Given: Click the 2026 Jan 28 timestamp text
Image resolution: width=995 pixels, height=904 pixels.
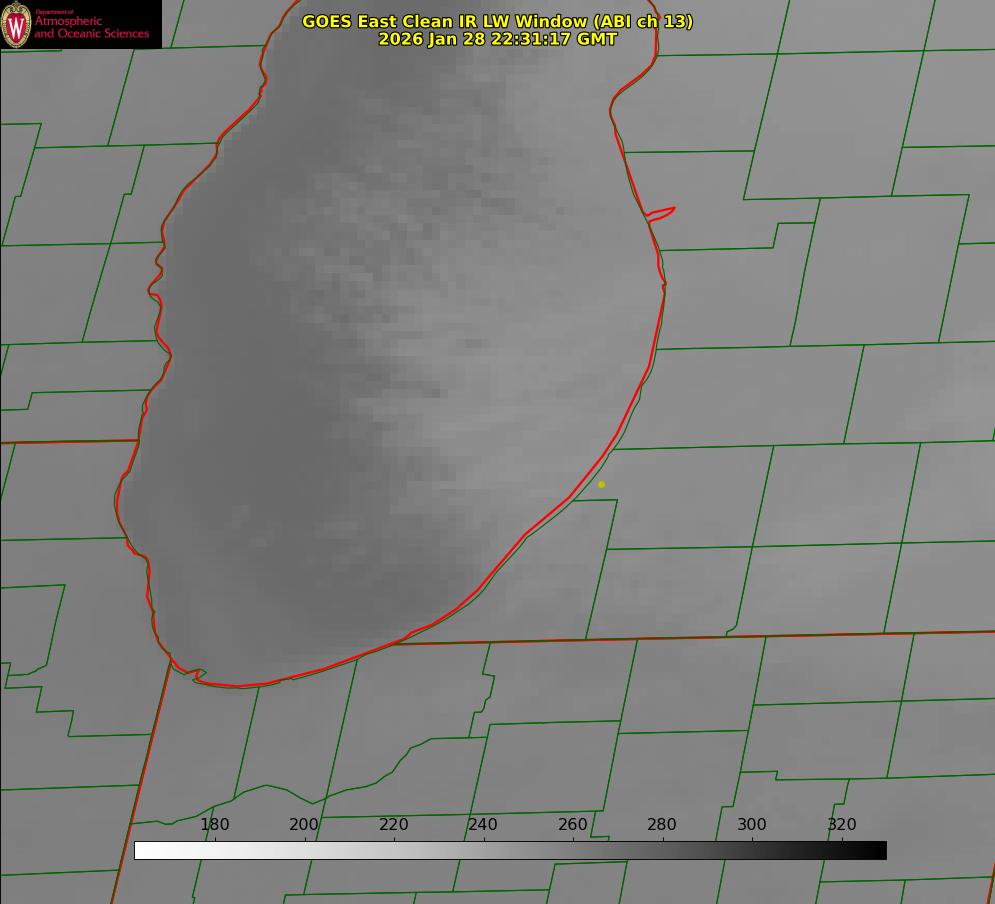Looking at the screenshot, I should [x=497, y=39].
